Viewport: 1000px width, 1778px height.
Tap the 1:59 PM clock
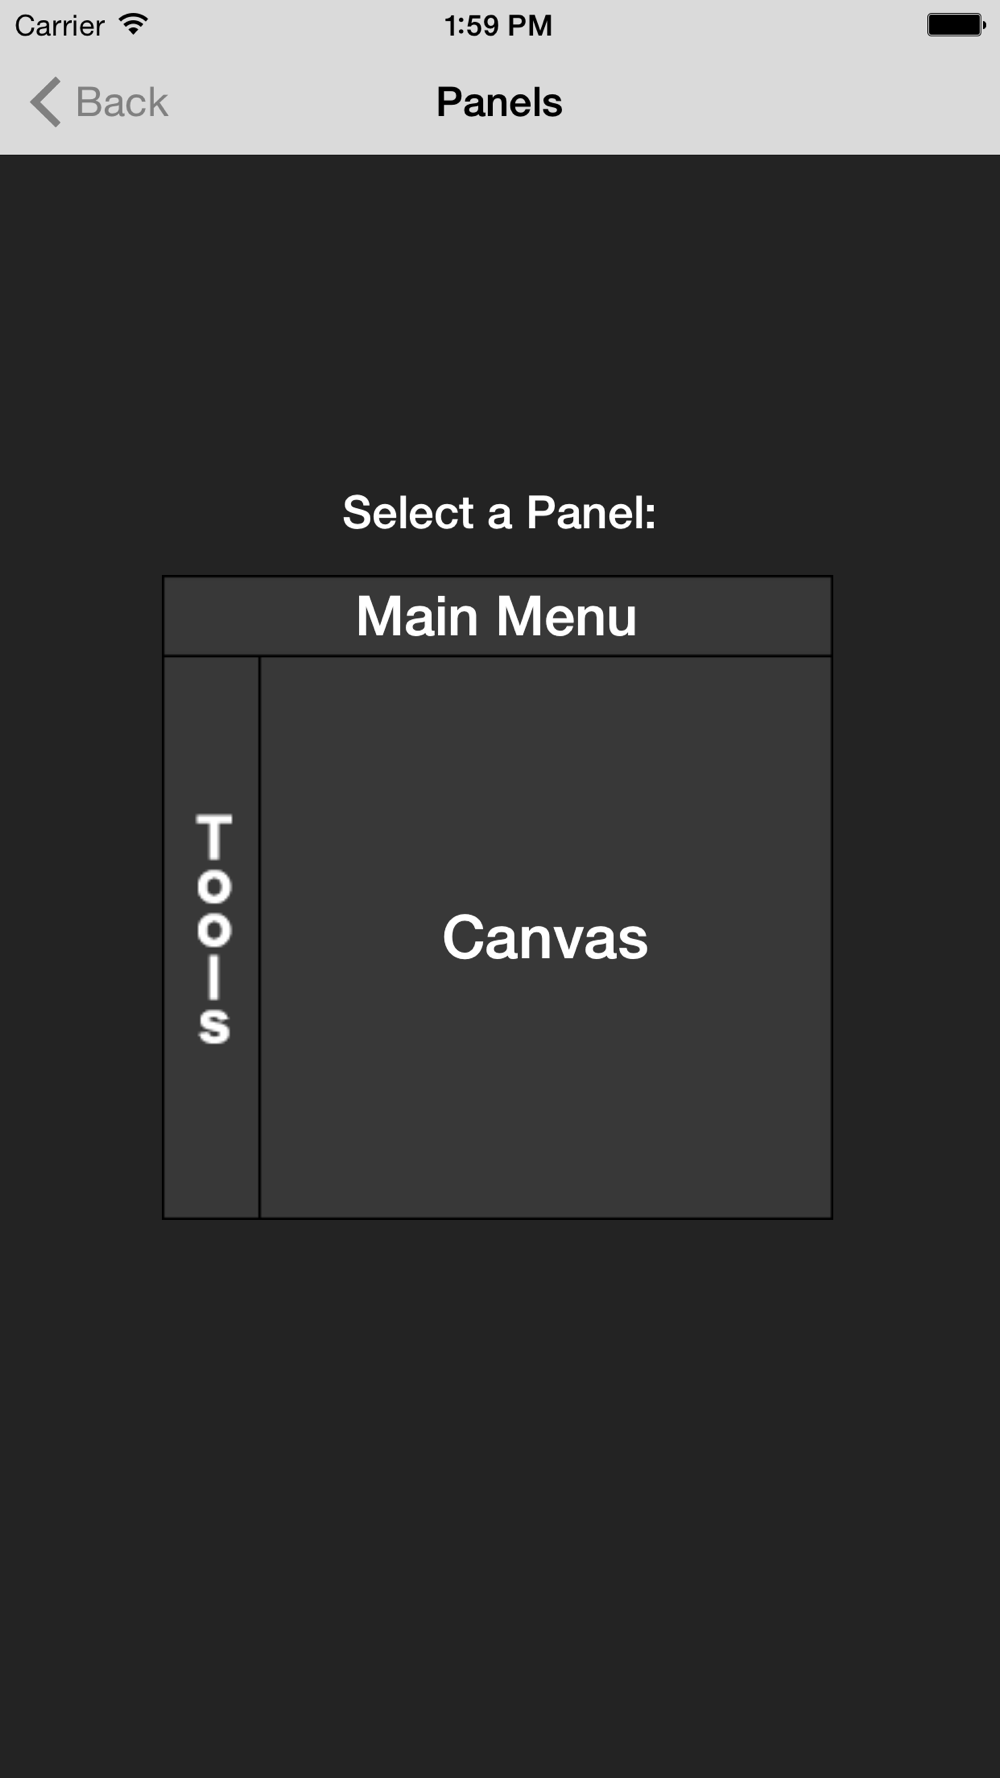click(498, 25)
